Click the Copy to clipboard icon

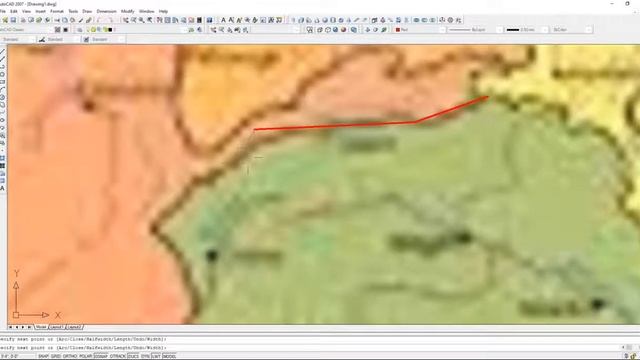pyautogui.click(x=65, y=20)
